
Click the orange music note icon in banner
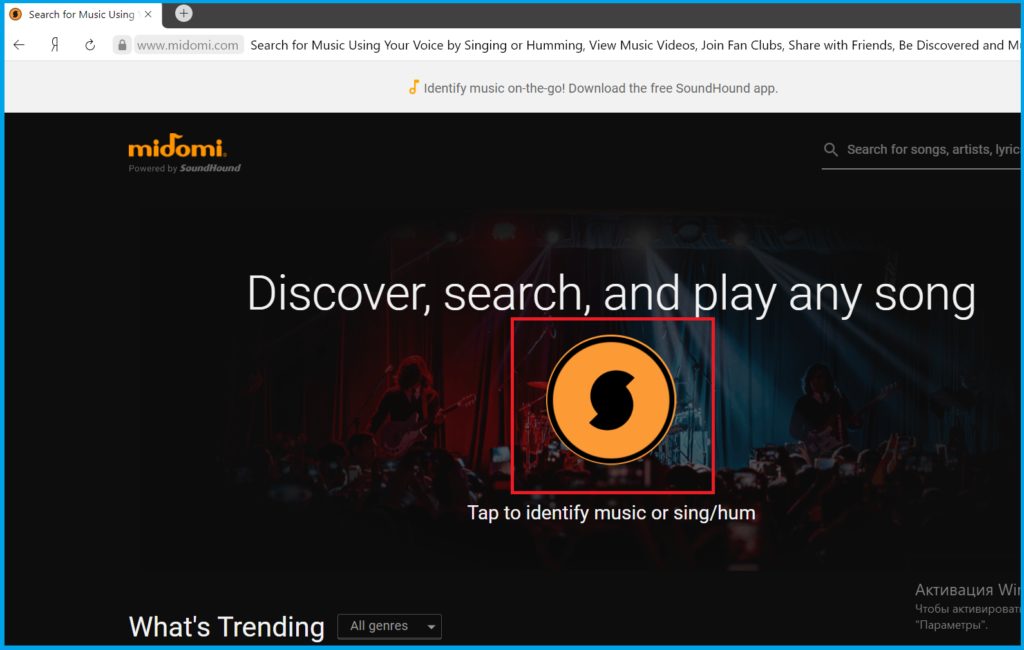coord(413,87)
